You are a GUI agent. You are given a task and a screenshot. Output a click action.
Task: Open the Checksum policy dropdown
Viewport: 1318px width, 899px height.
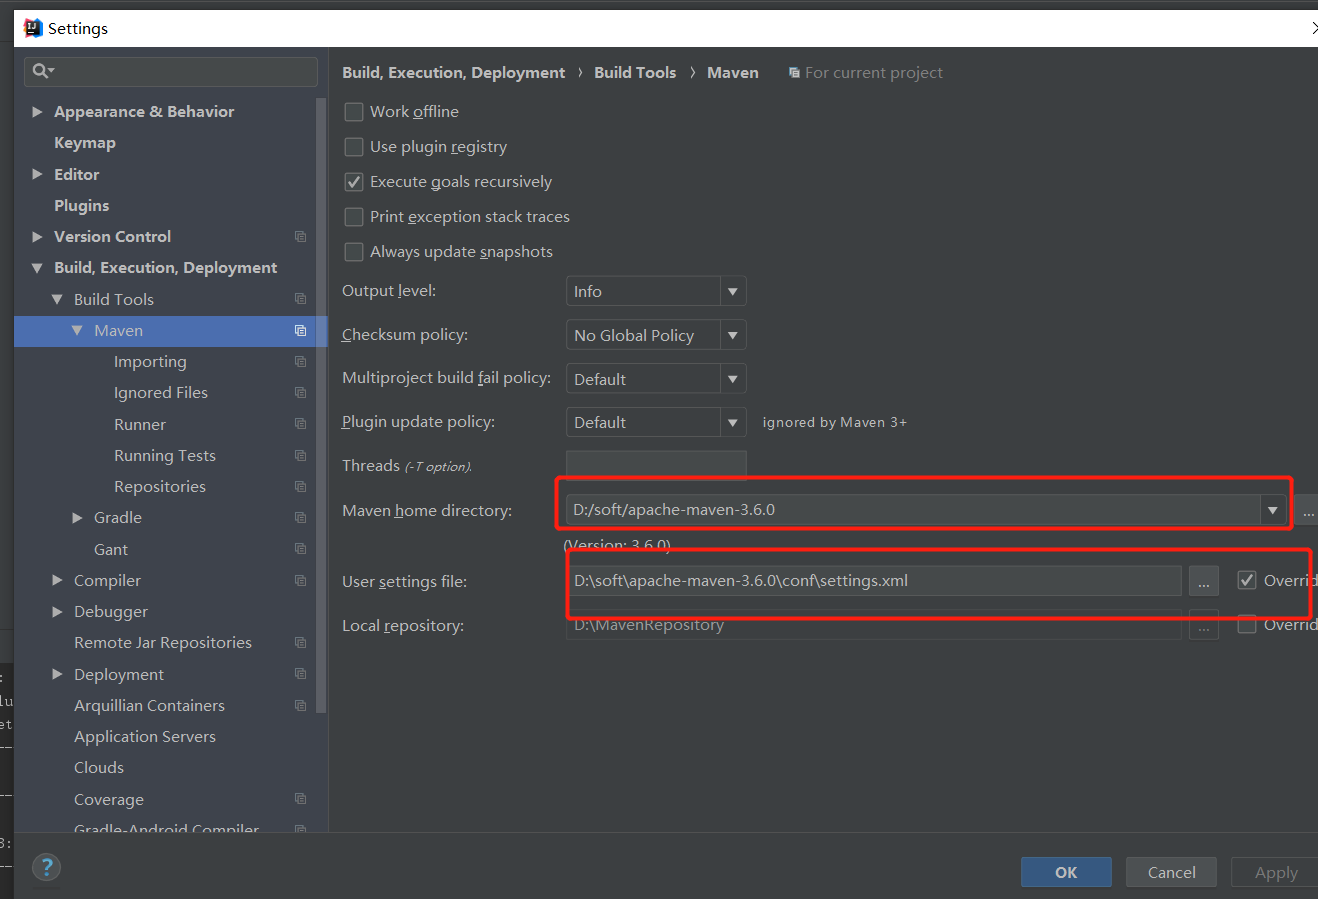[734, 334]
